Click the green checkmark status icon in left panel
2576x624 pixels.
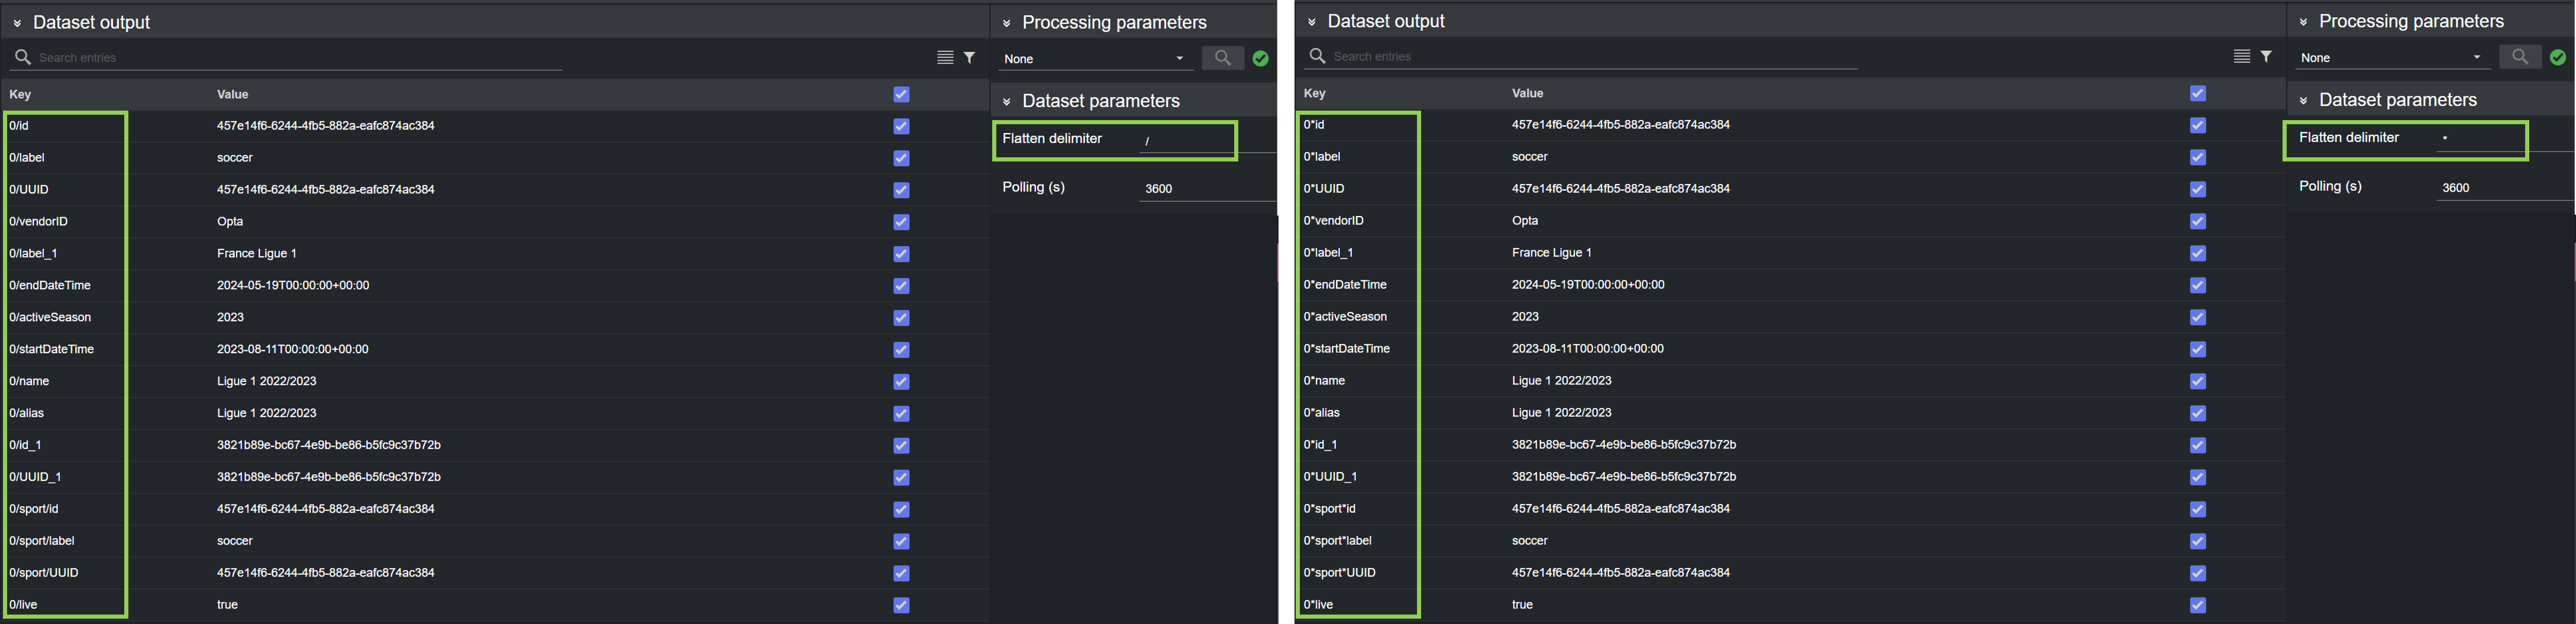point(1260,59)
